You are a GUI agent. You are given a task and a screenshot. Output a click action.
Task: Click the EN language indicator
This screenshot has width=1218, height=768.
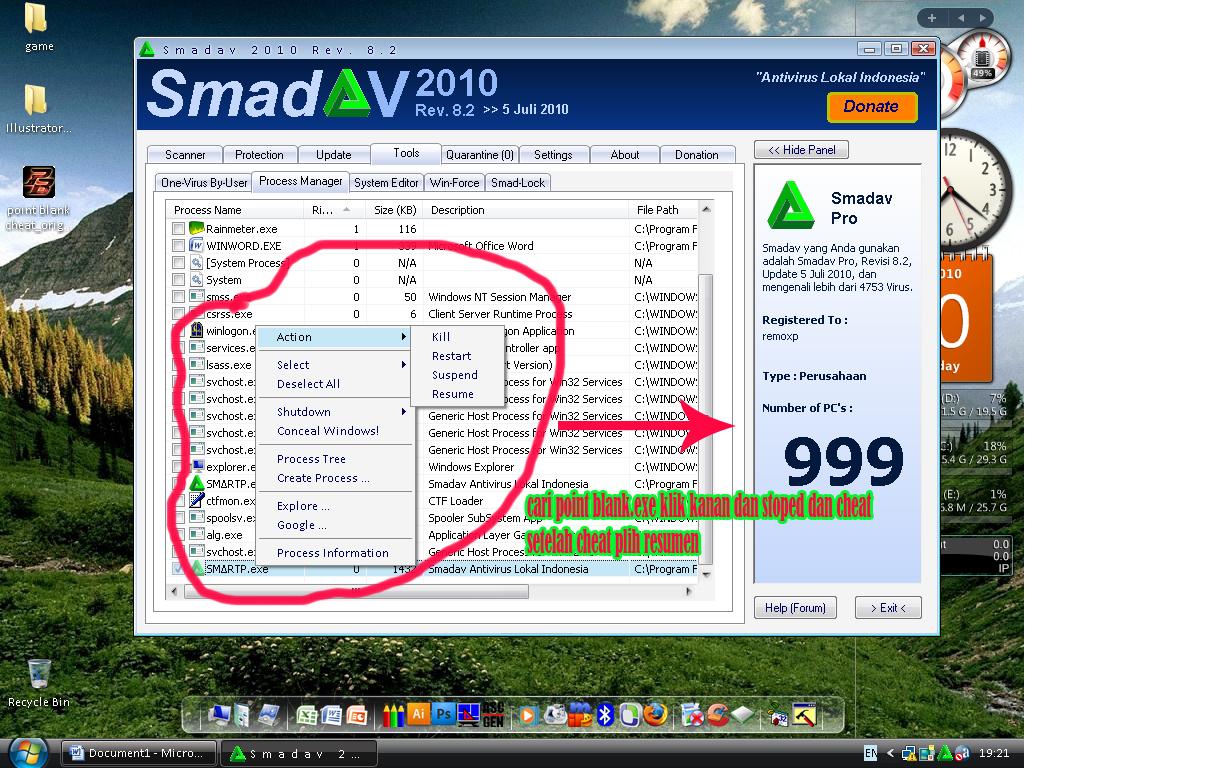pyautogui.click(x=870, y=753)
